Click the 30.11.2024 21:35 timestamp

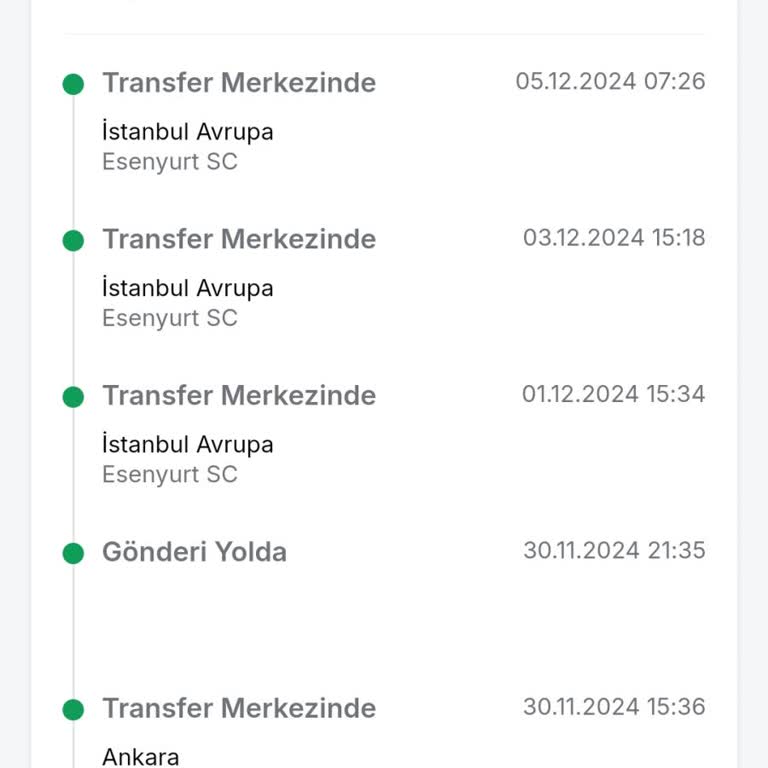(x=614, y=550)
